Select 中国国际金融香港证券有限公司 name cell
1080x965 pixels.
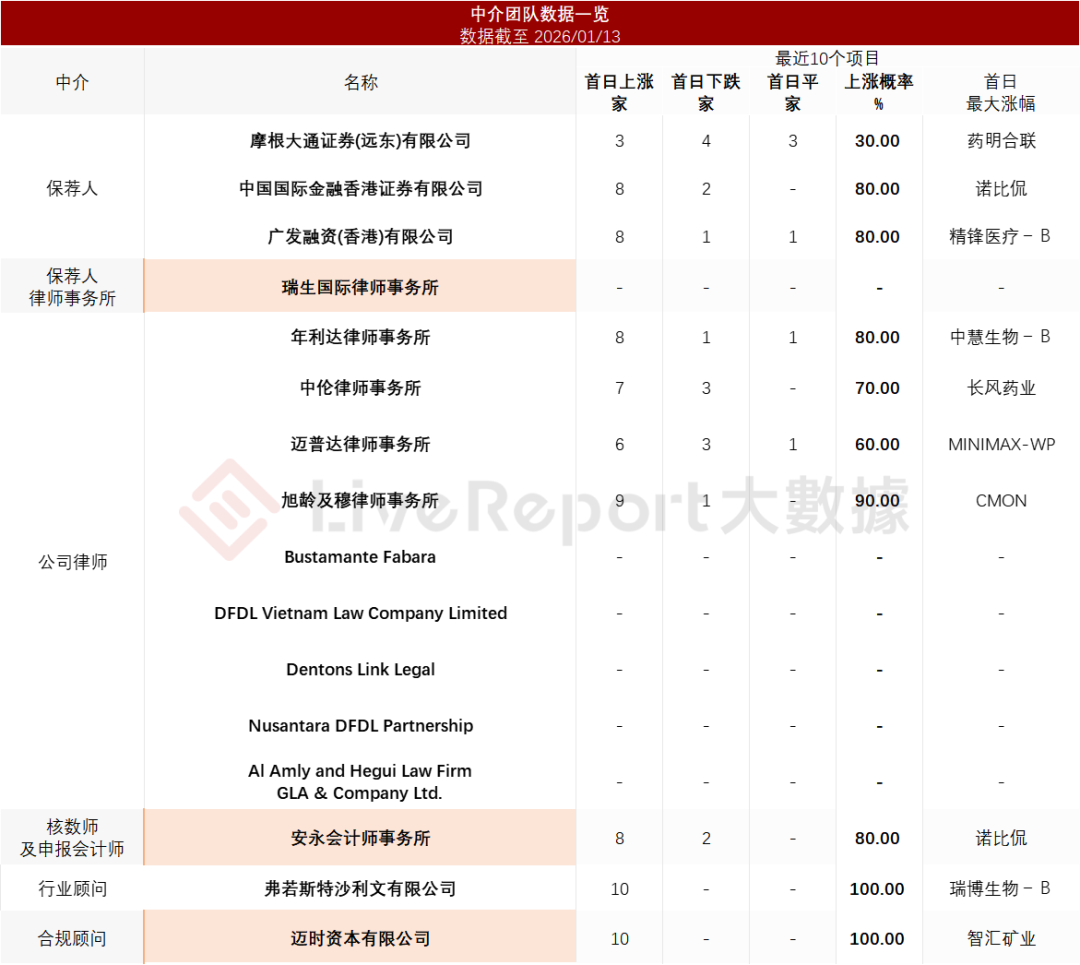360,188
